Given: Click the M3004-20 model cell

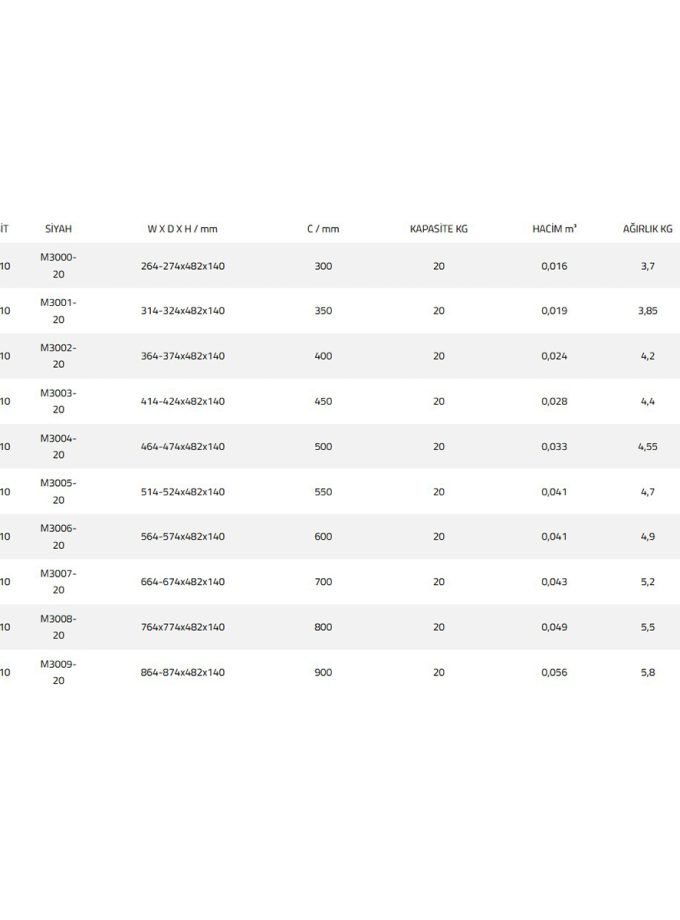Looking at the screenshot, I should (58, 446).
